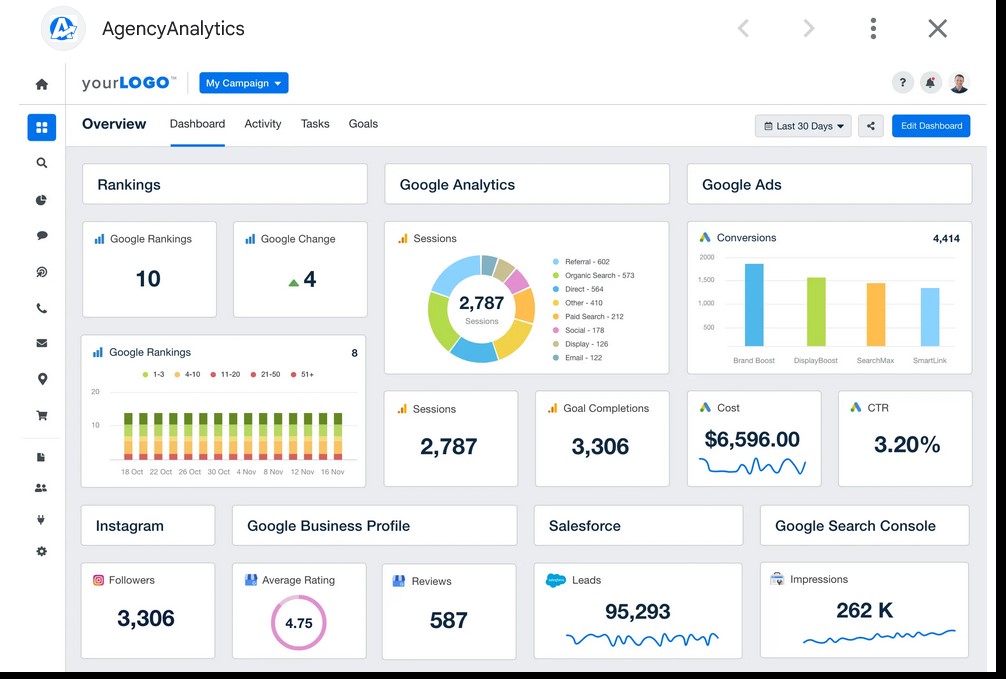Image resolution: width=1006 pixels, height=679 pixels.
Task: Open the home icon in sidebar
Action: pos(42,84)
